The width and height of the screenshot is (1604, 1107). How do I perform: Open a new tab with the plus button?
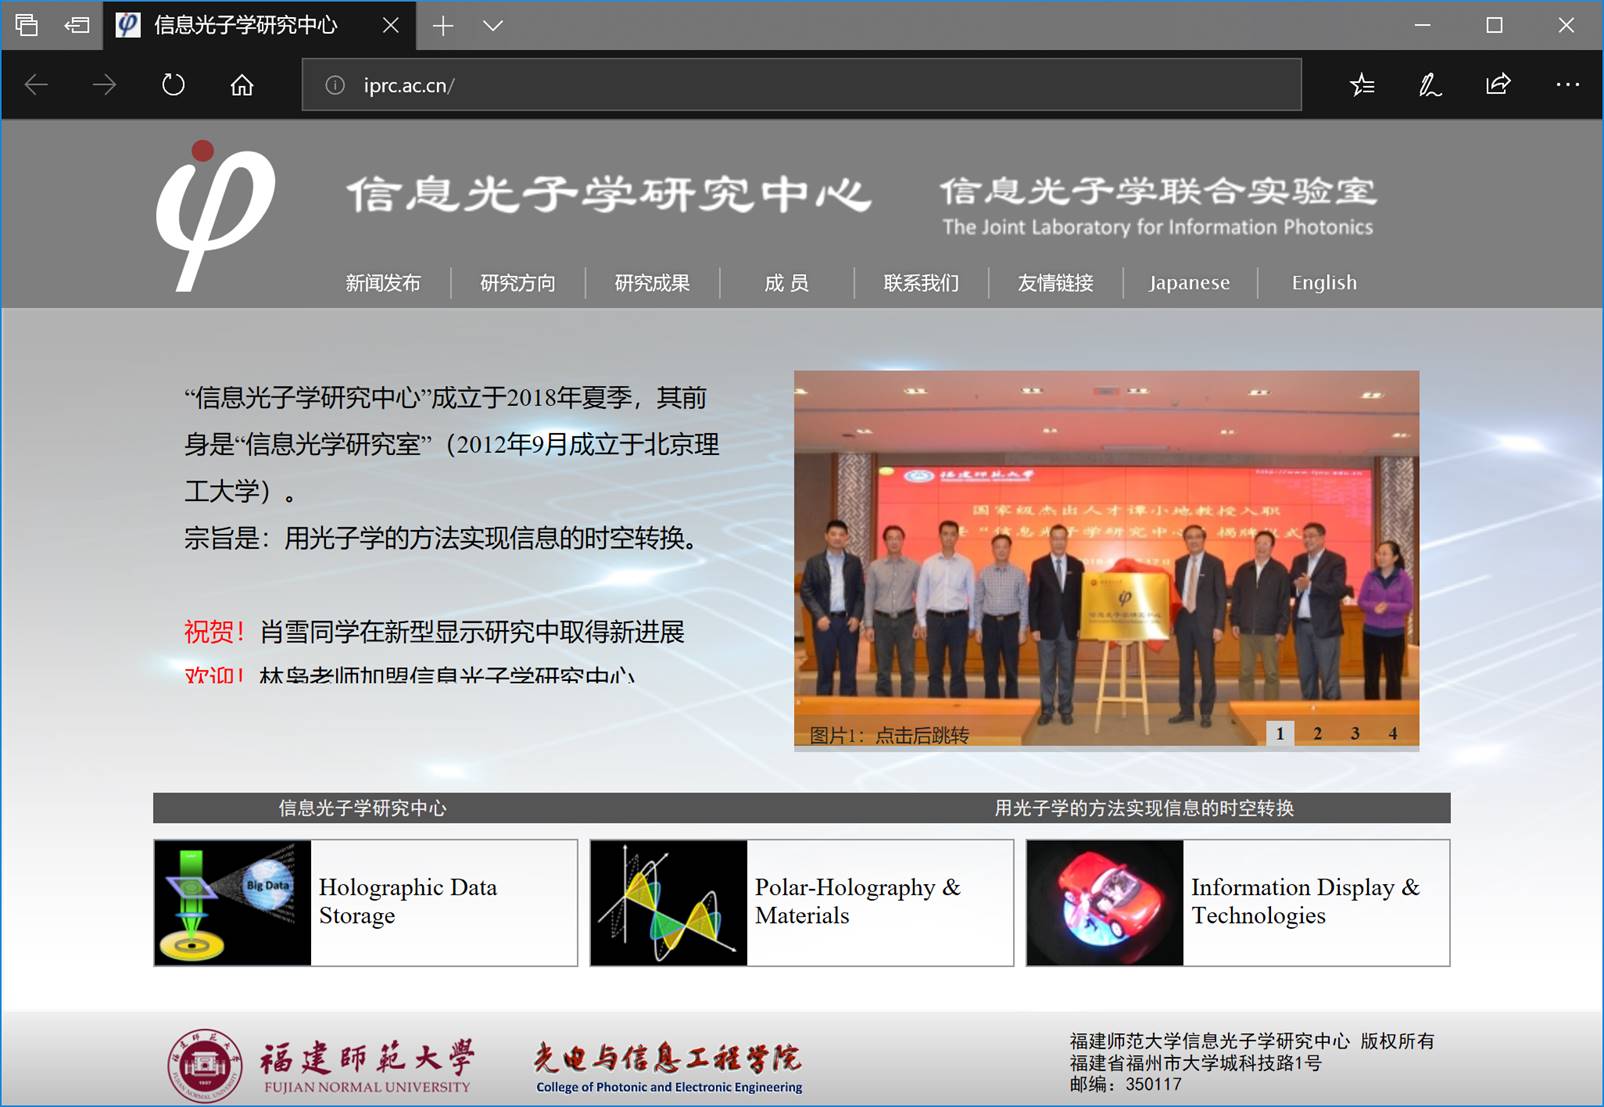point(443,25)
